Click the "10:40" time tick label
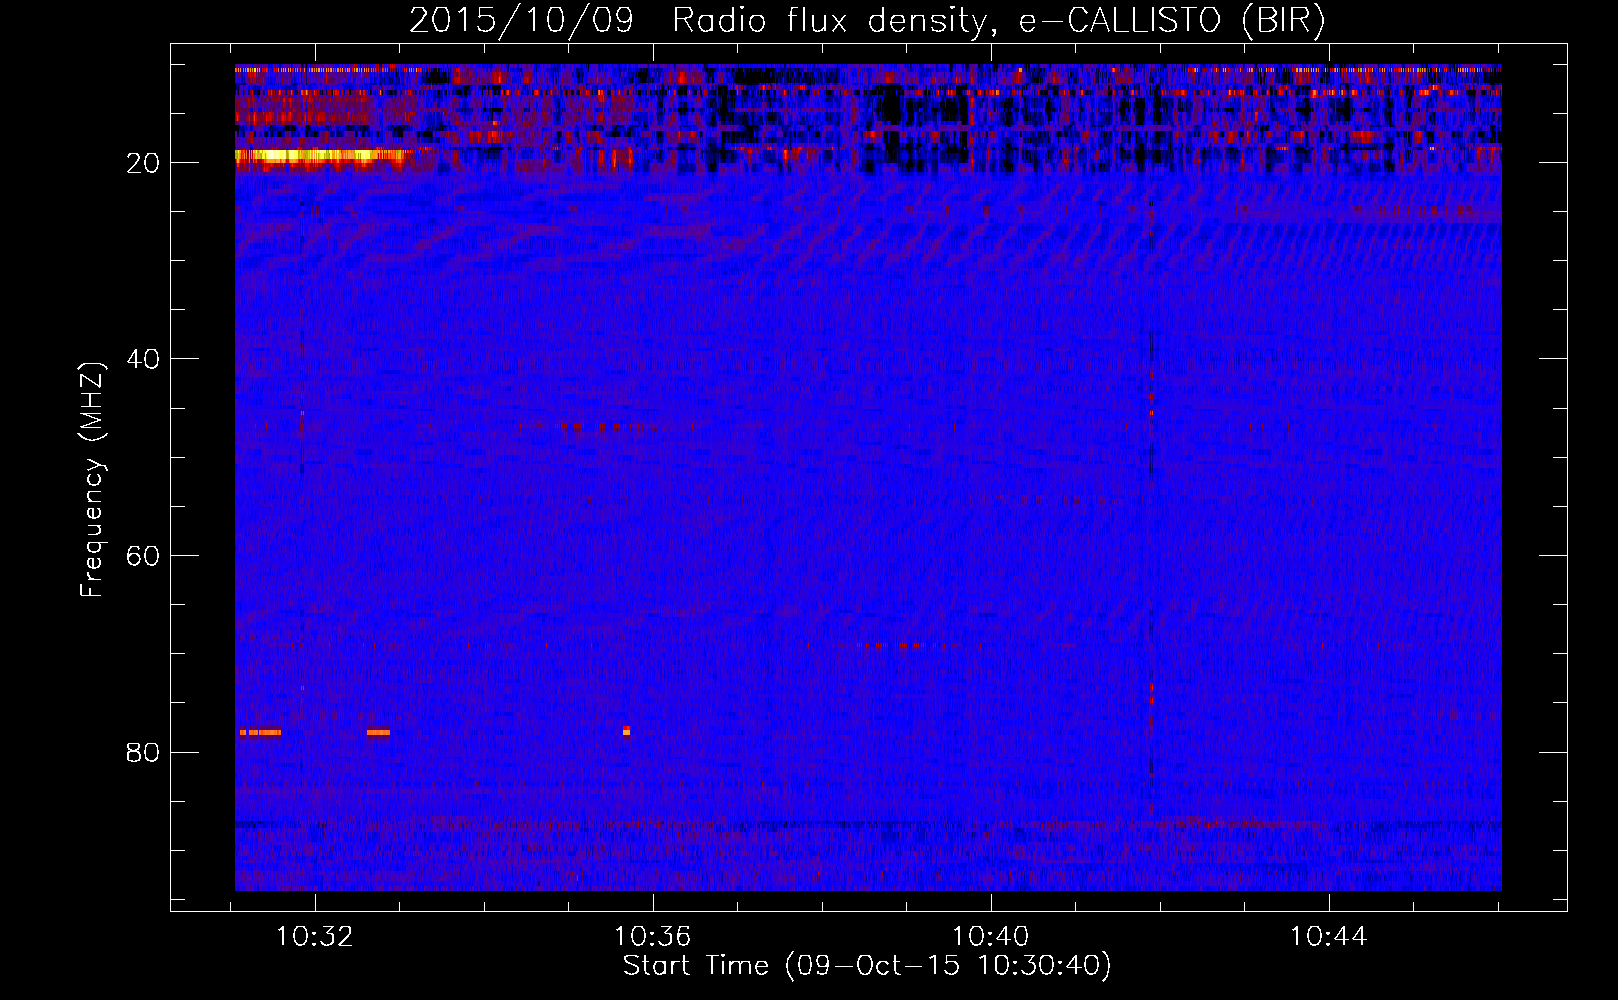 [x=991, y=937]
